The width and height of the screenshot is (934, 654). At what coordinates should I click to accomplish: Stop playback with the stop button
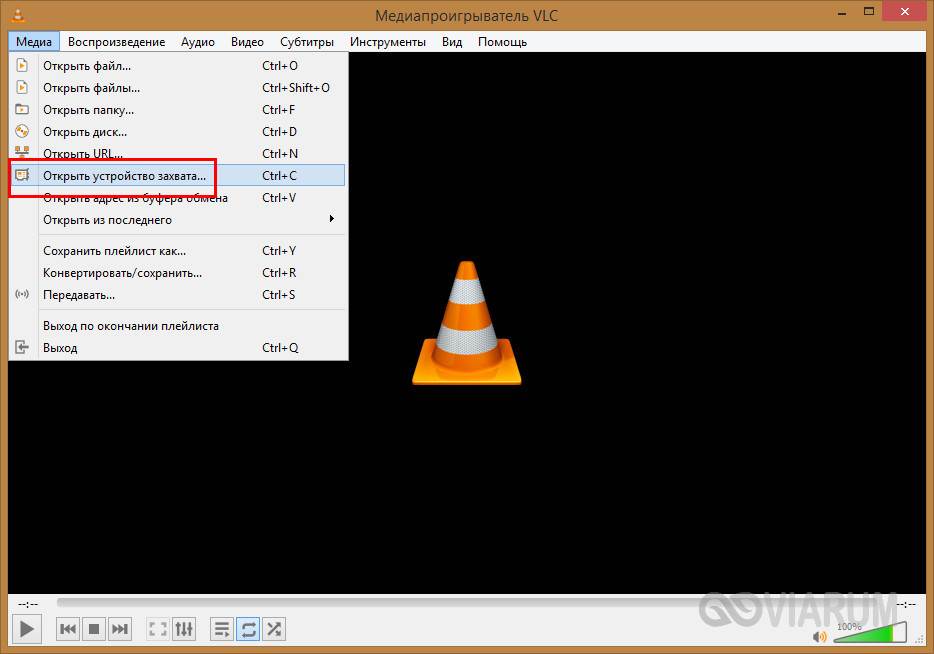click(94, 629)
